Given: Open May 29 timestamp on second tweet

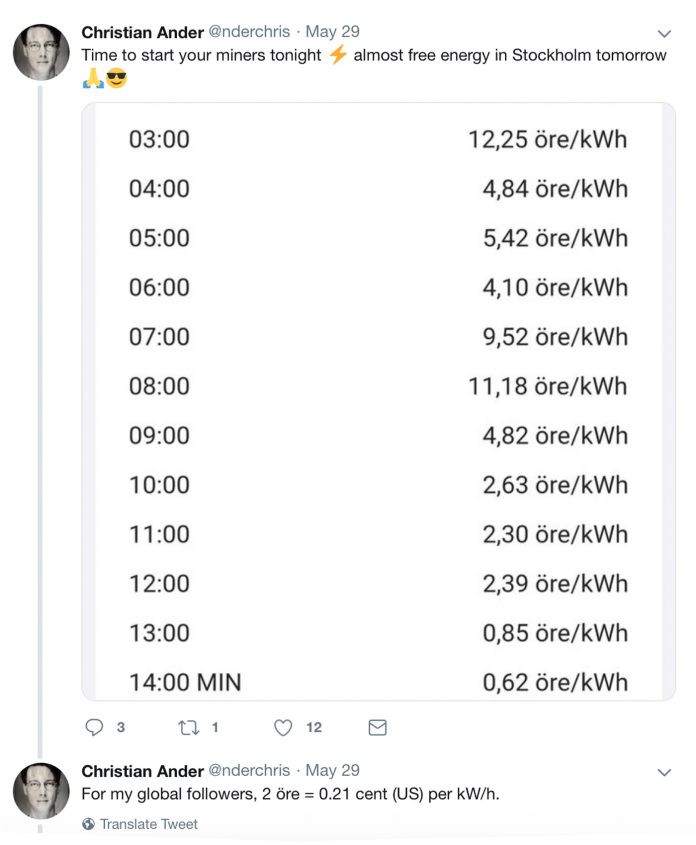Looking at the screenshot, I should [333, 771].
